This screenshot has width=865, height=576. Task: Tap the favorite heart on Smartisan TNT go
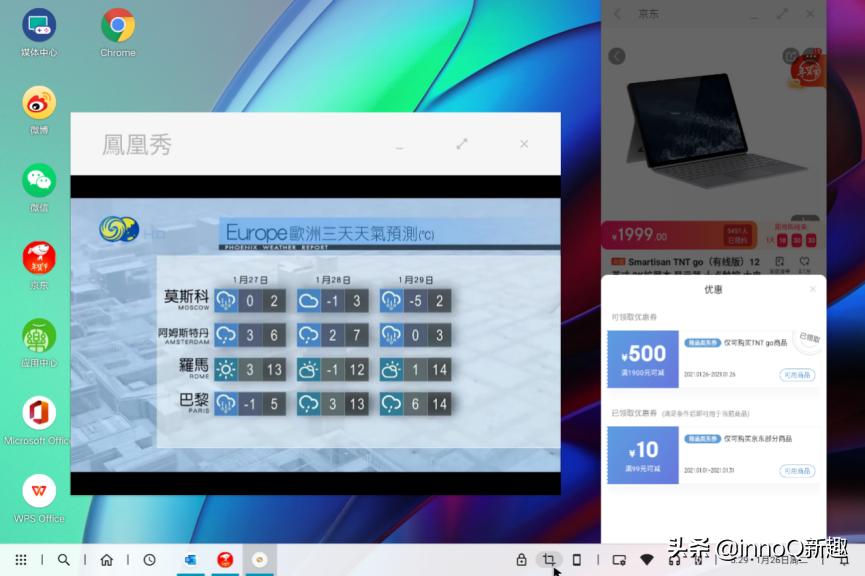804,260
